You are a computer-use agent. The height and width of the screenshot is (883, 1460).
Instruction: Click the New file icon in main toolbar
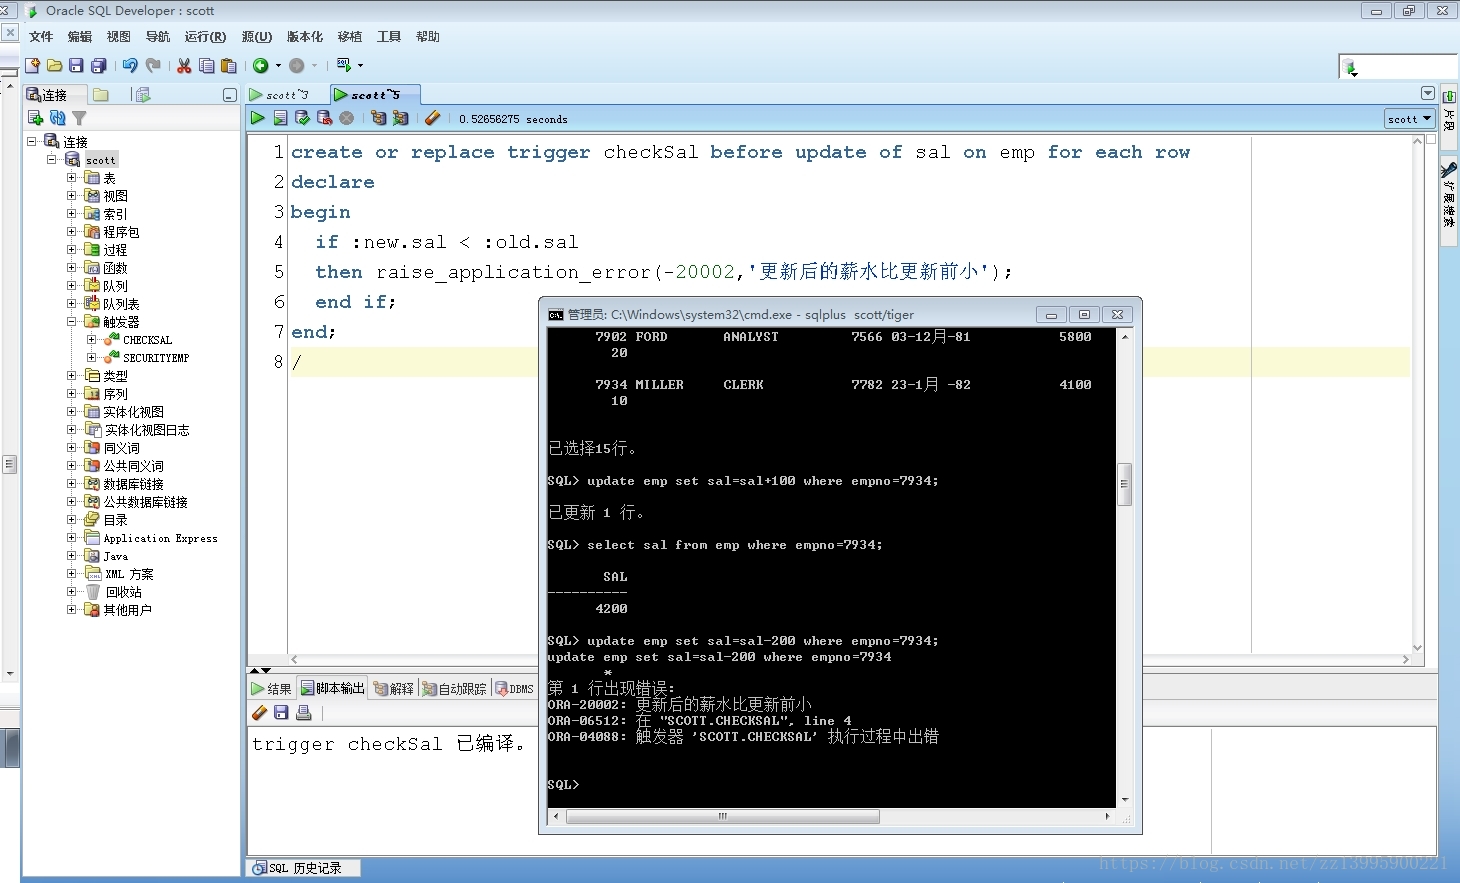(x=32, y=66)
